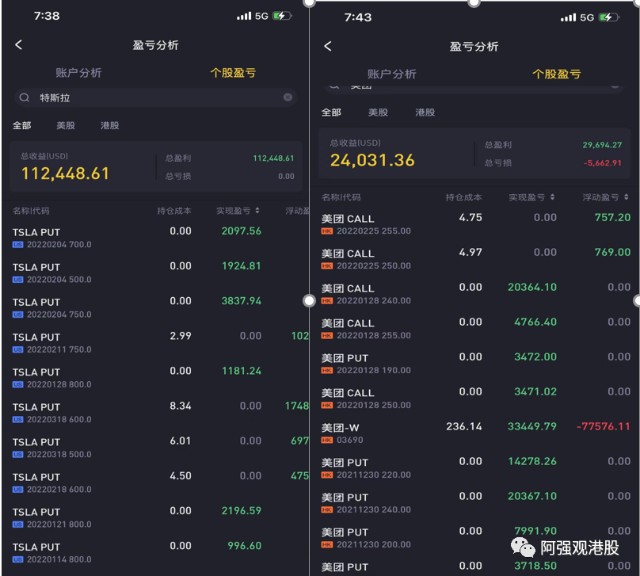The height and width of the screenshot is (576, 640).
Task: Open TSLA PUT 20220318 600.0 row
Action: (155, 413)
